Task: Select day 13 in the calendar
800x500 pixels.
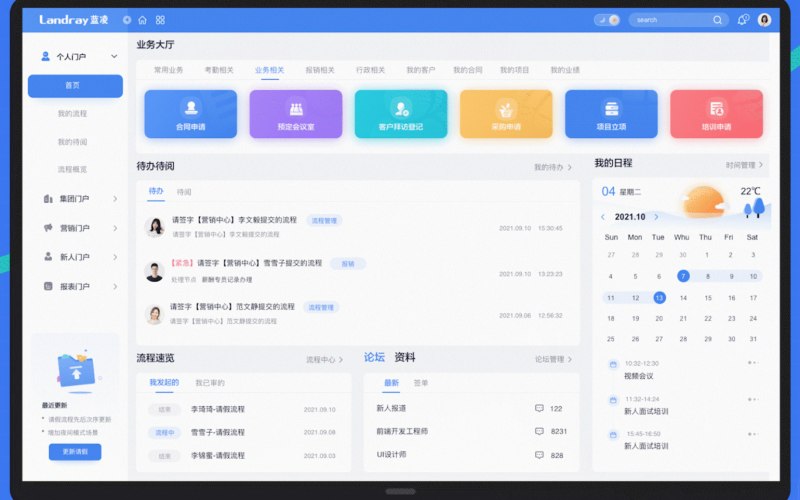Action: coord(659,297)
